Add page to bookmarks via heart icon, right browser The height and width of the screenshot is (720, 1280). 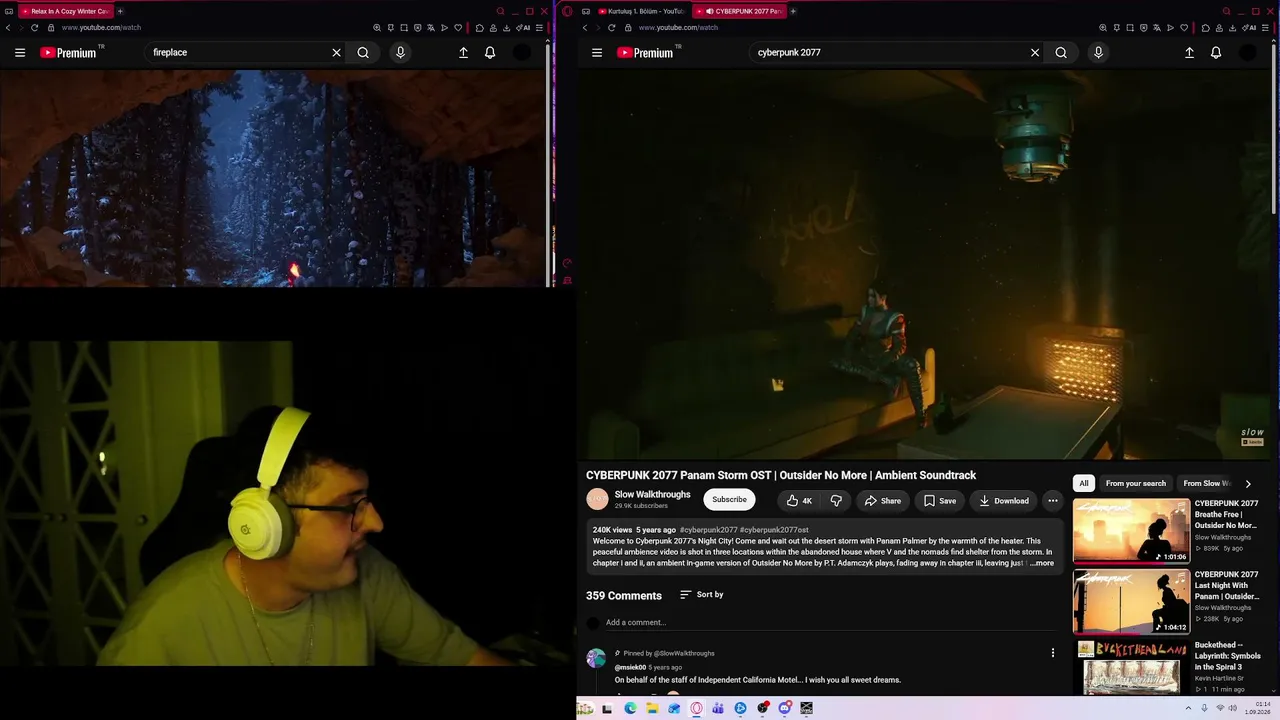1184,28
